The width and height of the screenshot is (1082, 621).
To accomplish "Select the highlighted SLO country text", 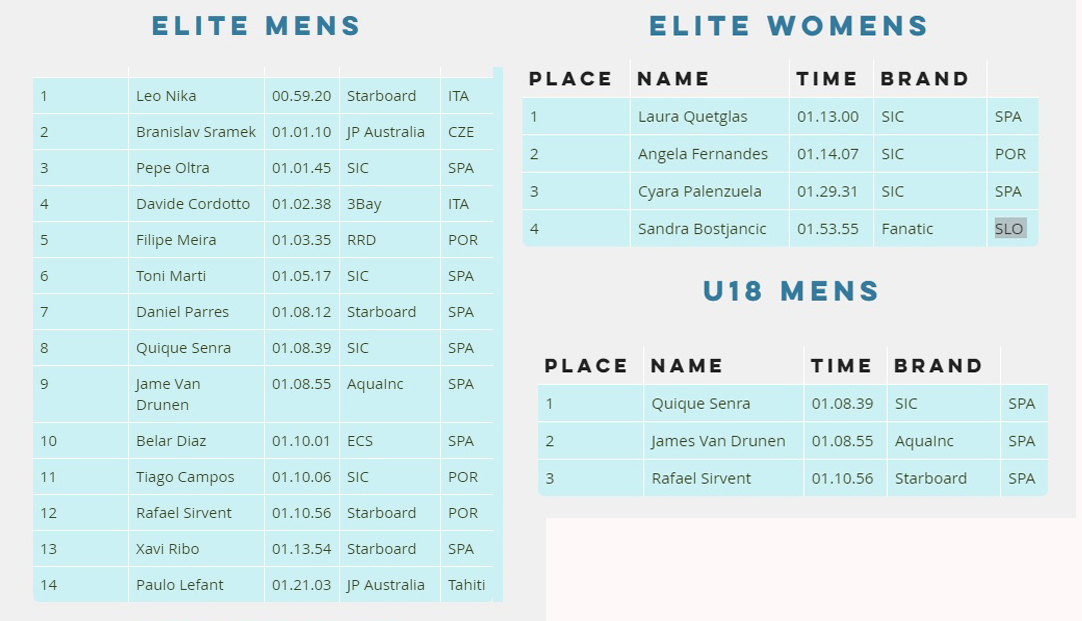I will [1010, 228].
